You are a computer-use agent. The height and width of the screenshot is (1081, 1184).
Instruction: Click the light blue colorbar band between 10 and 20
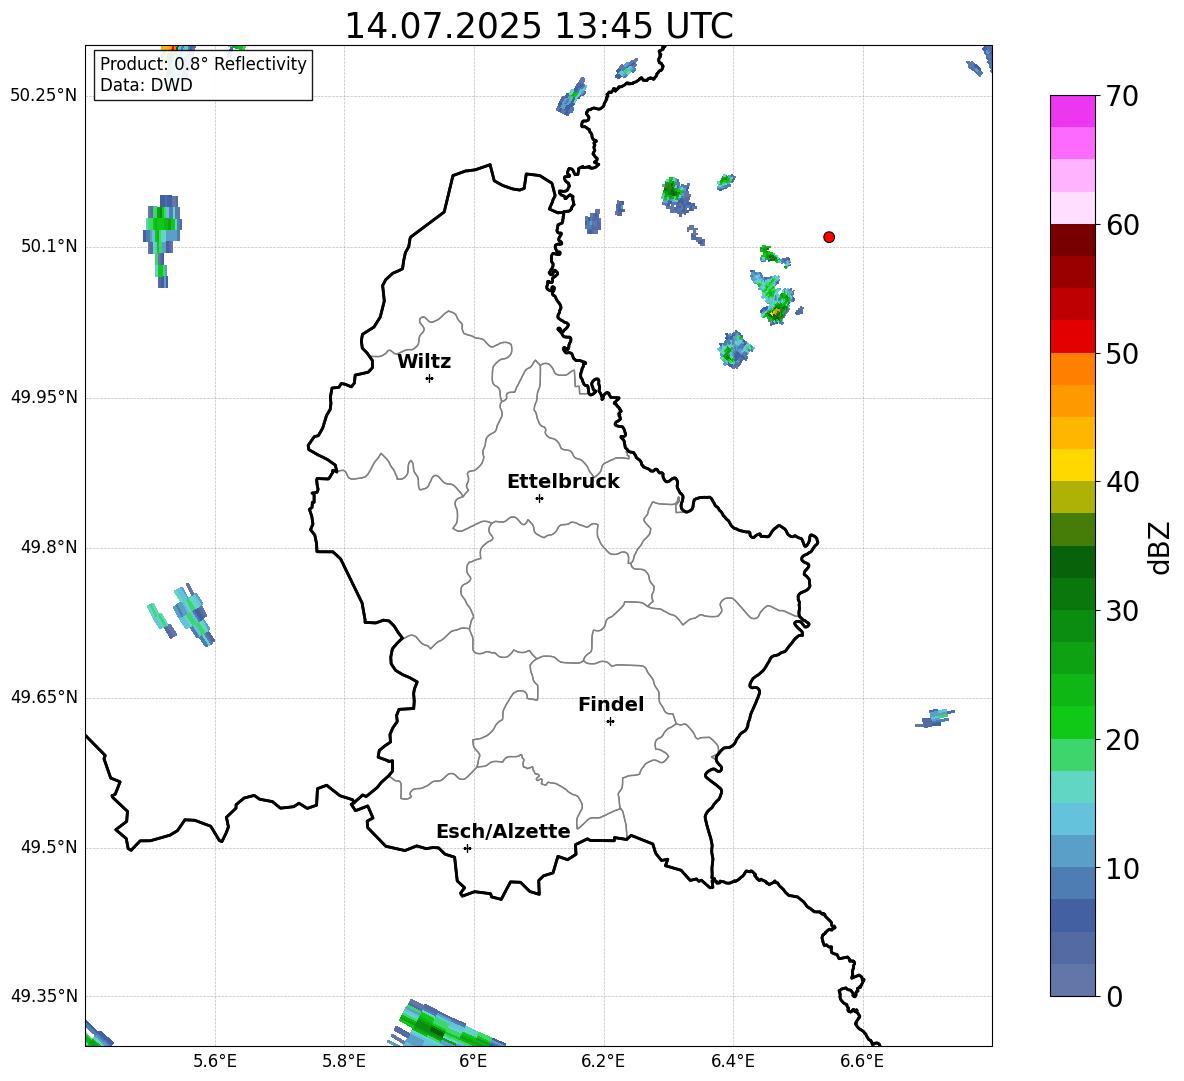coord(1073,819)
